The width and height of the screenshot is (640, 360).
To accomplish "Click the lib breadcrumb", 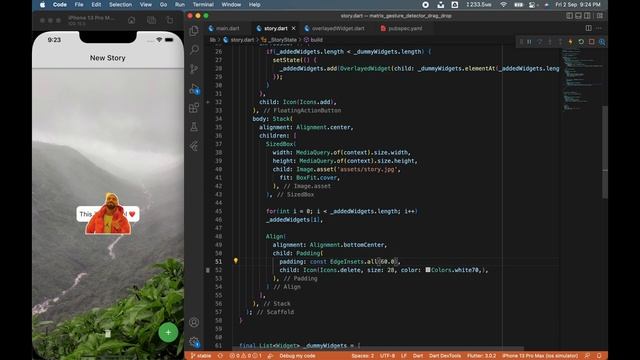I will [x=213, y=40].
